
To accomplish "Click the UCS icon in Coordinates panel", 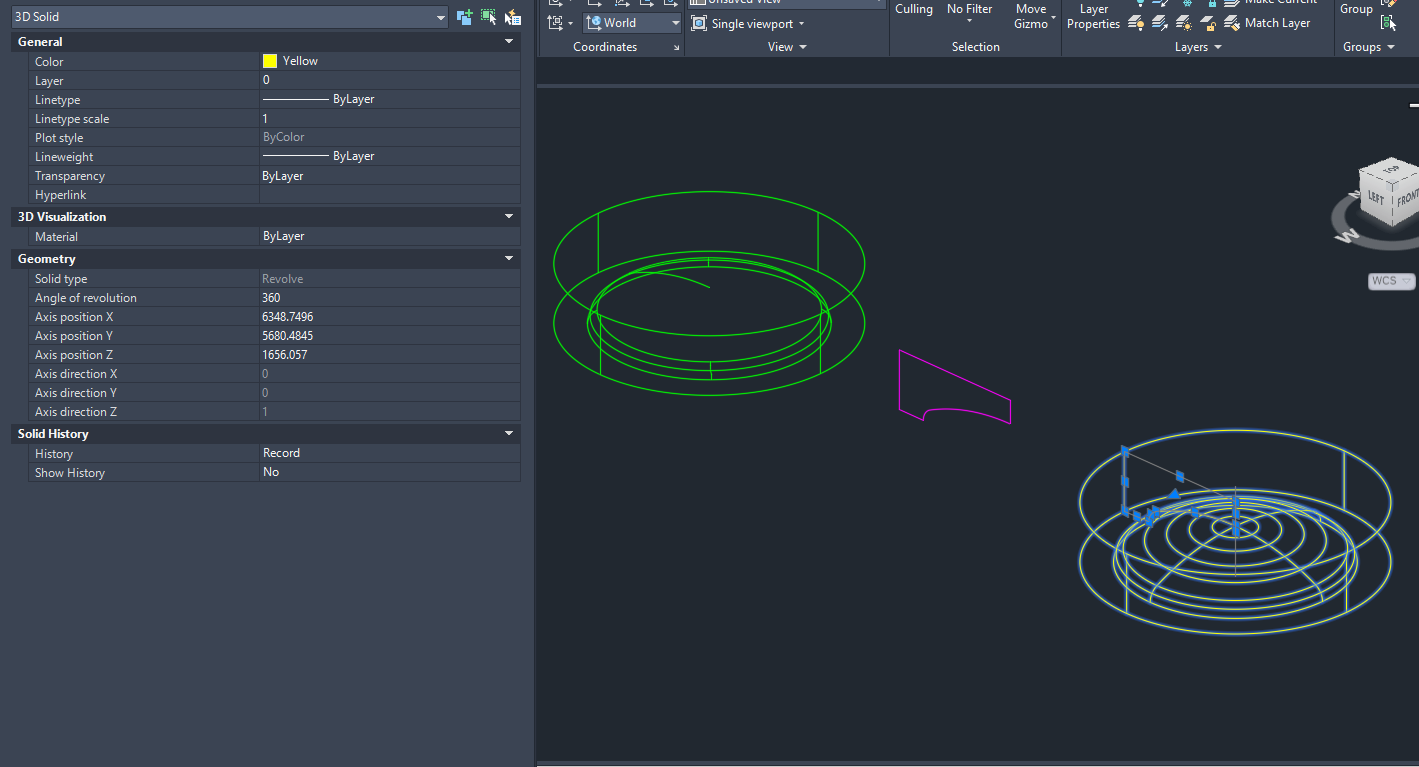I will click(555, 23).
